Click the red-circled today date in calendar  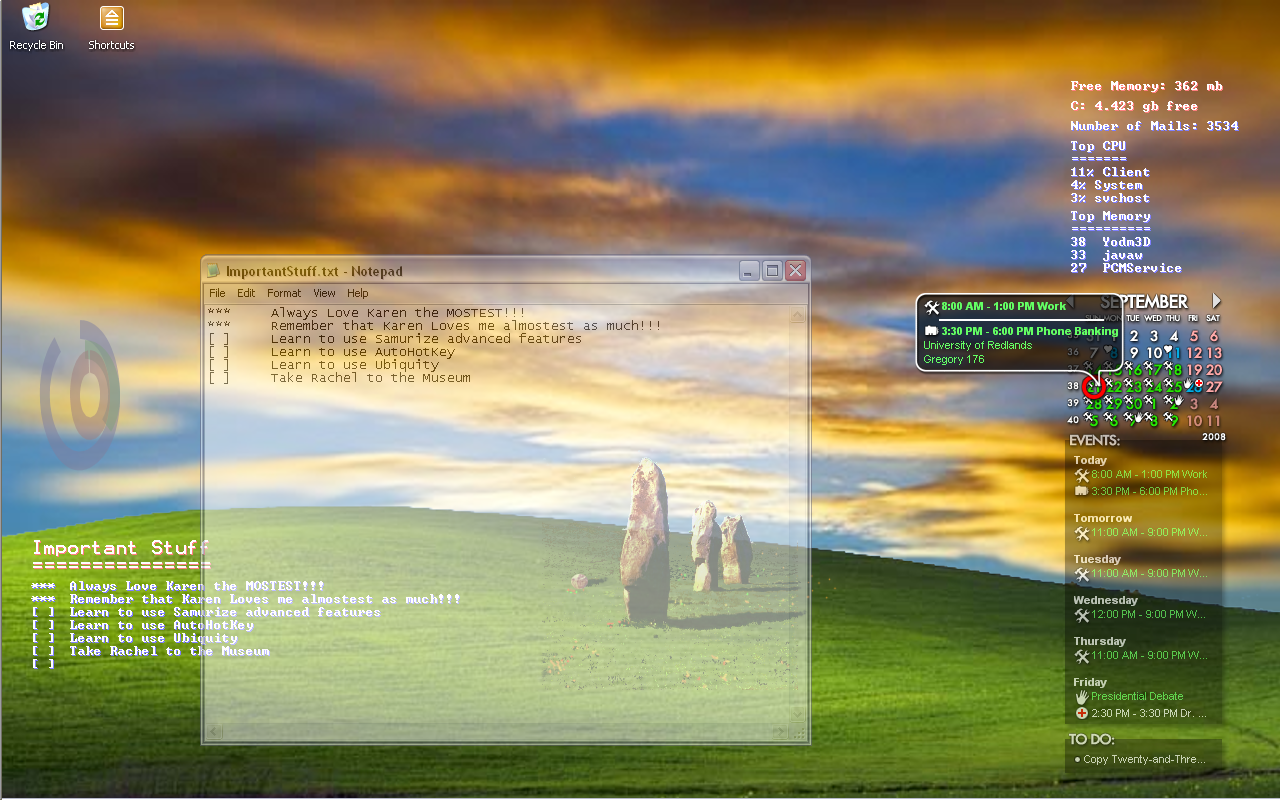pos(1093,387)
